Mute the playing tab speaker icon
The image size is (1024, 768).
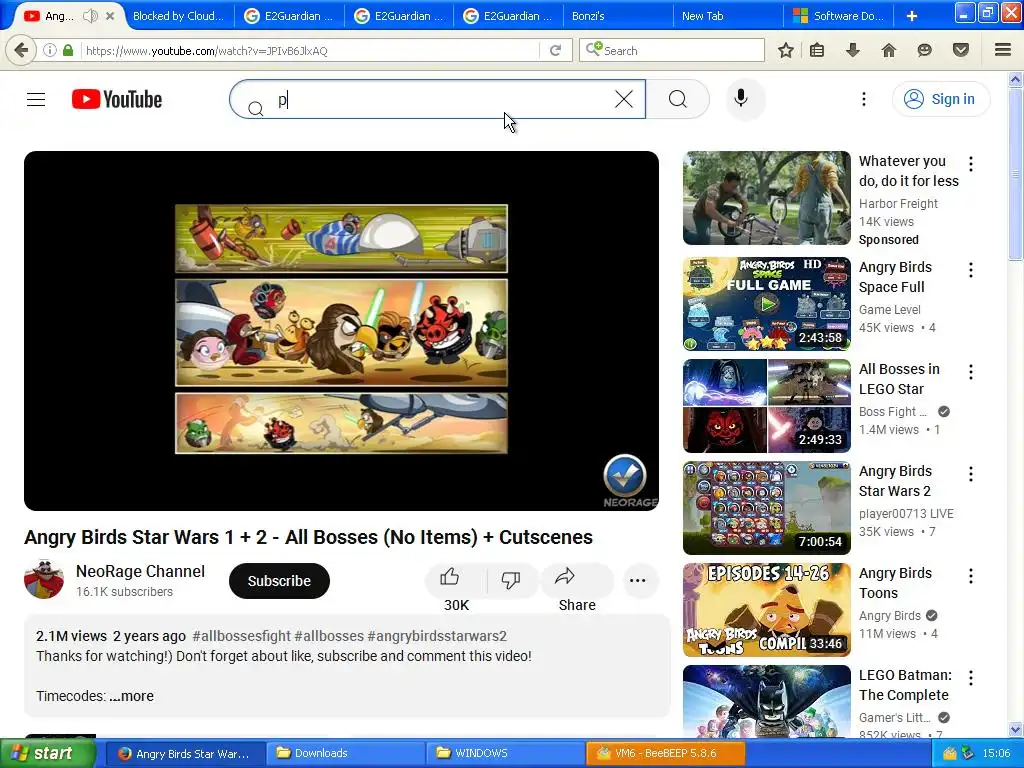[x=90, y=16]
